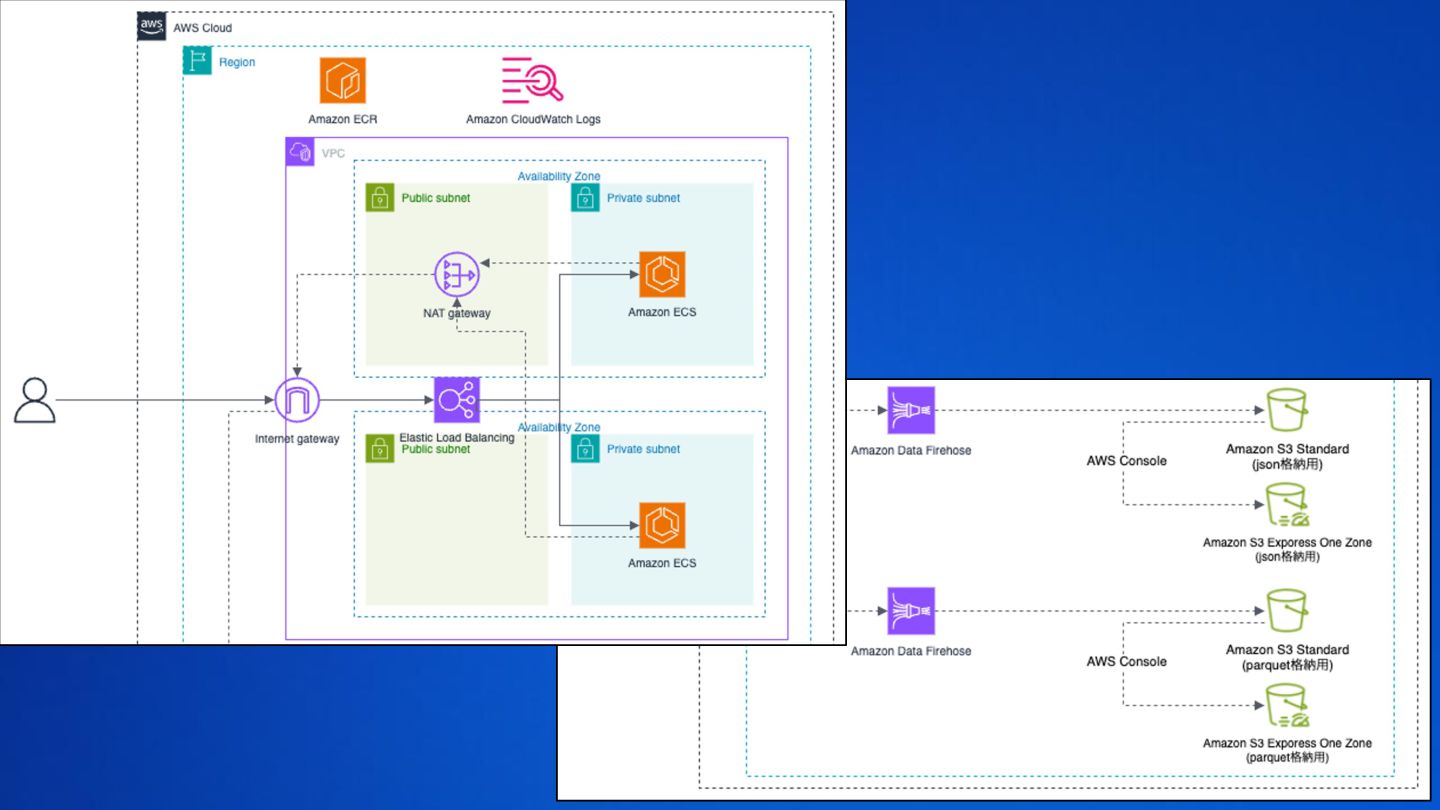Click S3 Express One Zone icon for parquet
Viewport: 1440px width, 810px height.
point(1287,705)
